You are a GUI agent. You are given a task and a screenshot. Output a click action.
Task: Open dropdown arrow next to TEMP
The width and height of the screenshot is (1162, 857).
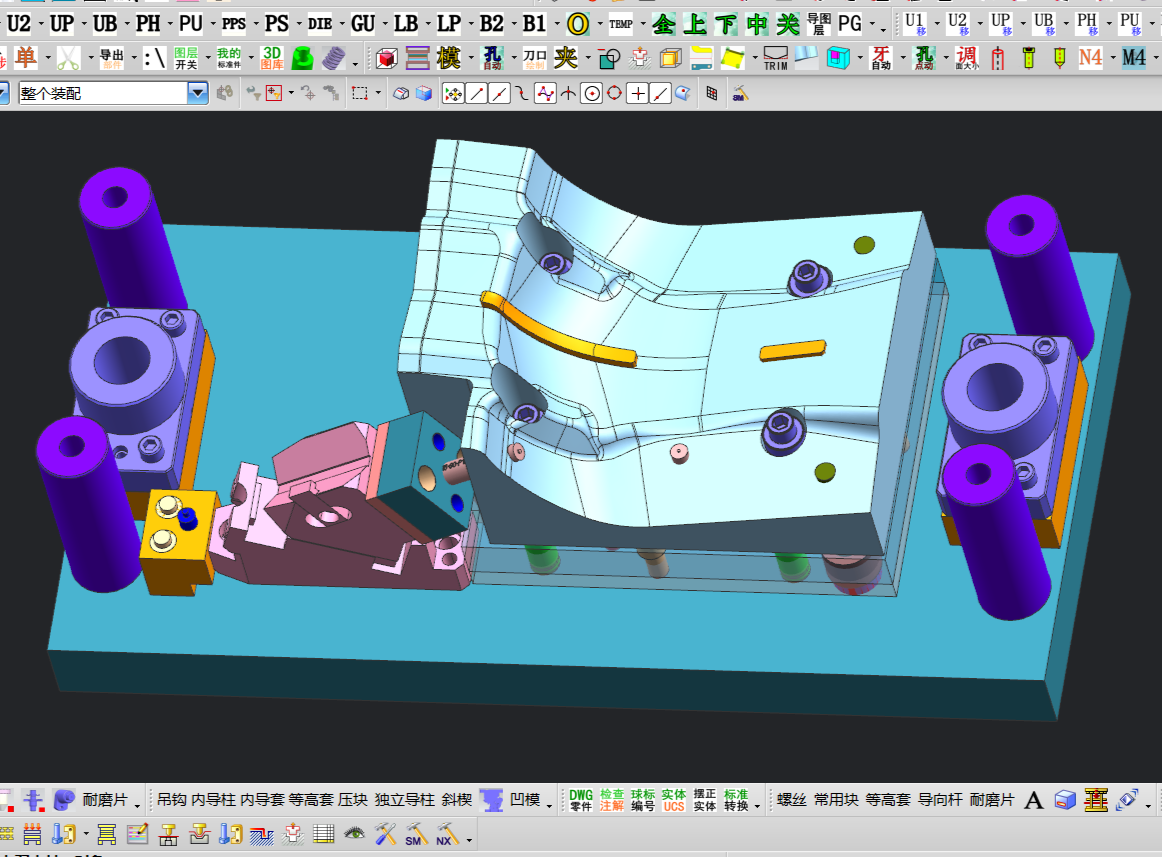(x=642, y=24)
